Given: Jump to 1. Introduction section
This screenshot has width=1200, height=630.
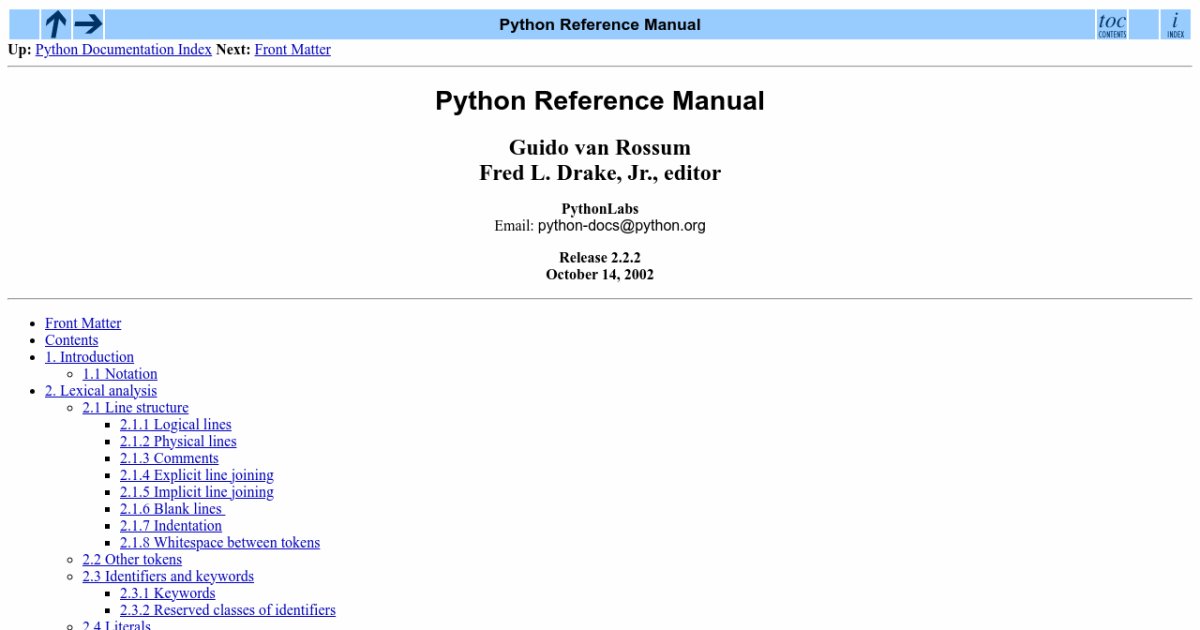Looking at the screenshot, I should pos(89,357).
